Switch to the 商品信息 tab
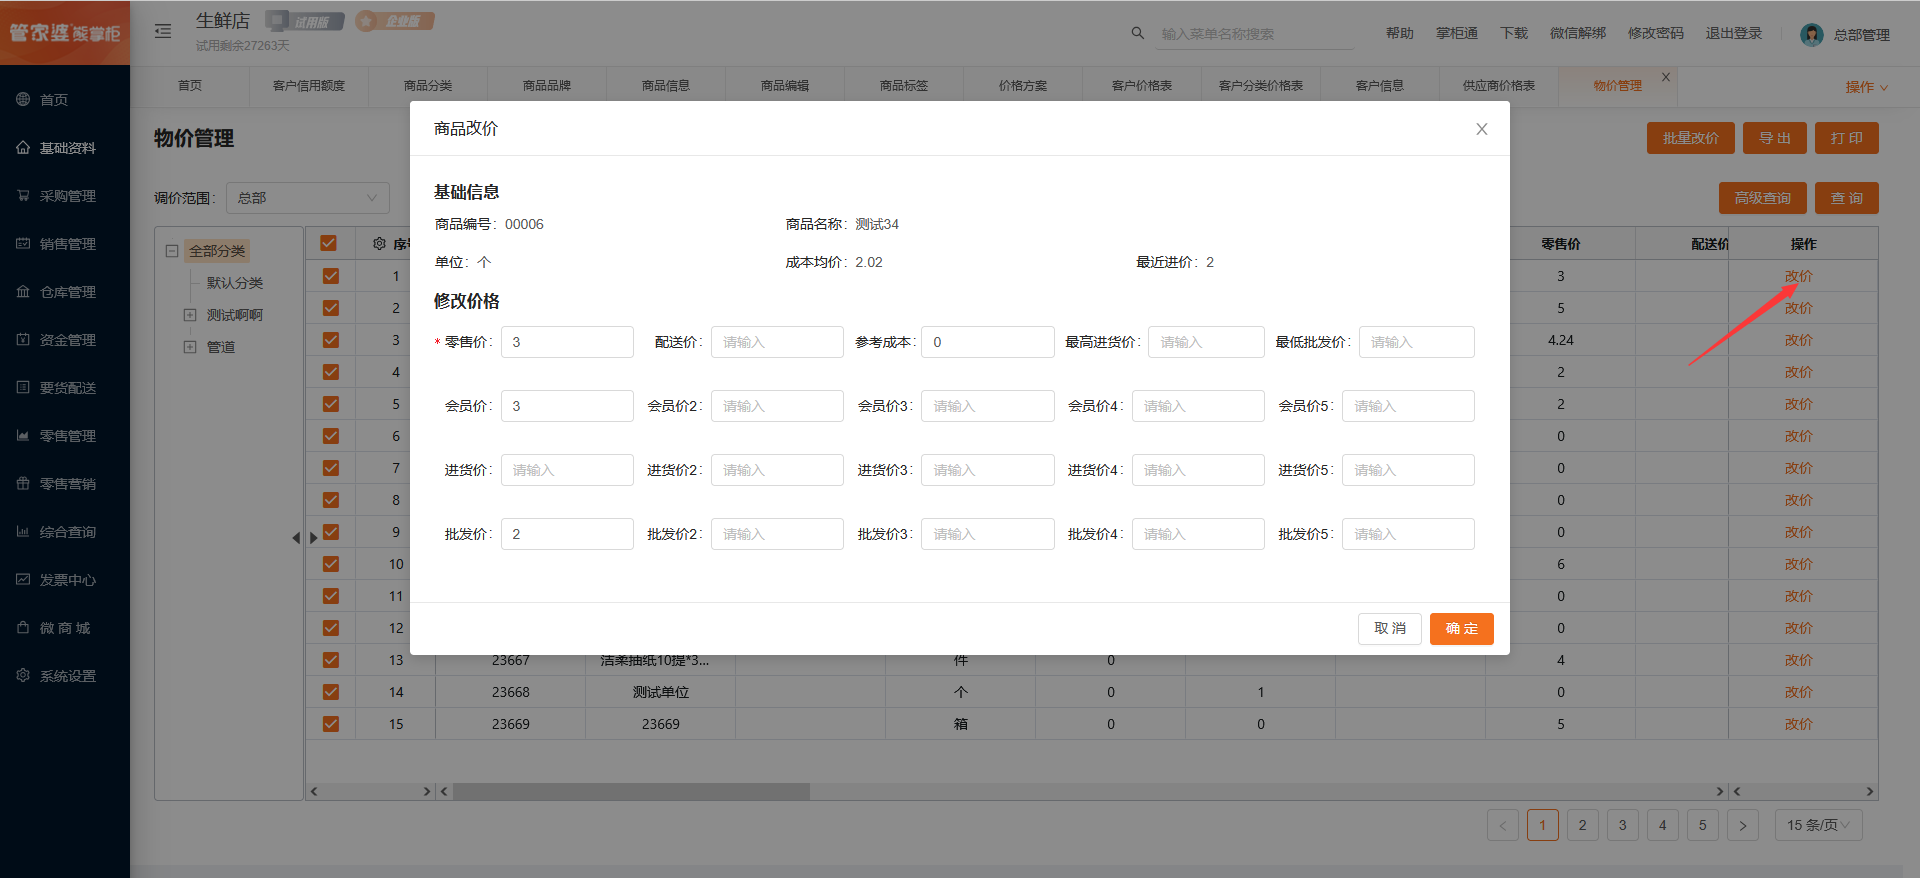Viewport: 1920px width, 878px height. coord(666,86)
